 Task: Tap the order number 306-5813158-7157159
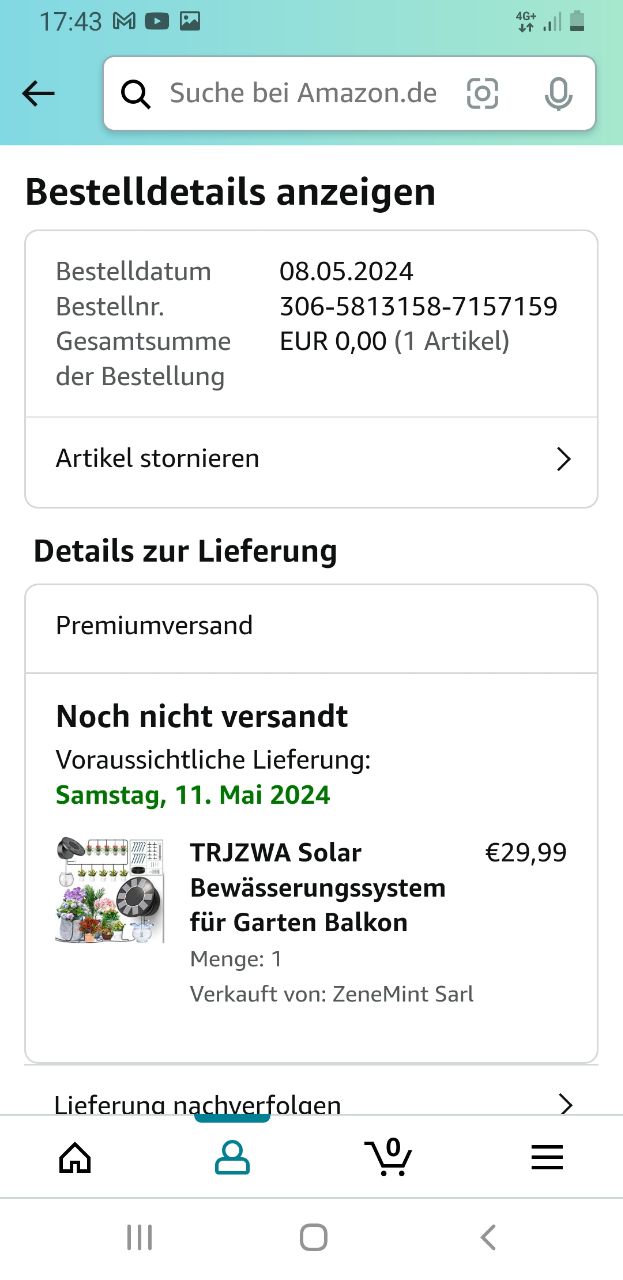418,306
